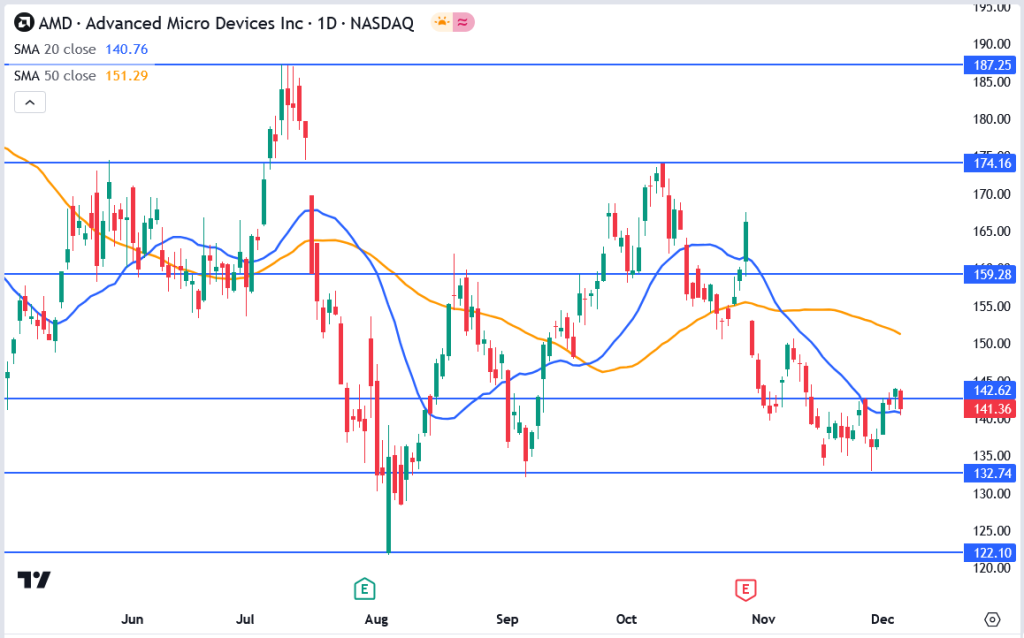
Task: Click the 142.62 blue price label
Action: pos(988,391)
